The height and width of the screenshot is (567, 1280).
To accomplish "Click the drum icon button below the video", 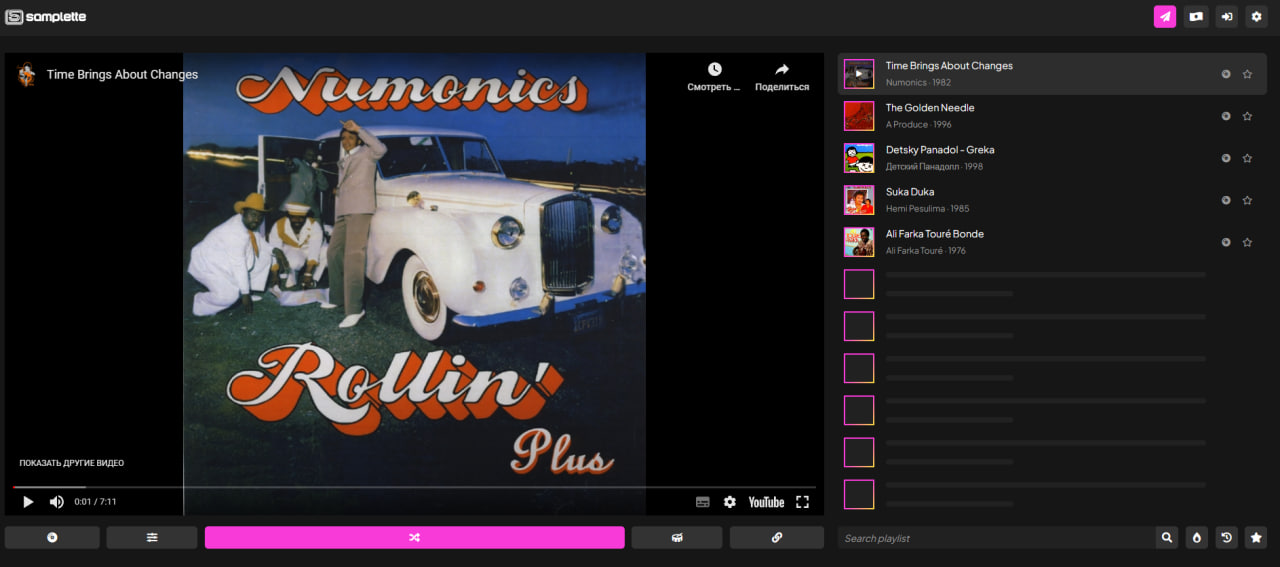I will click(677, 538).
